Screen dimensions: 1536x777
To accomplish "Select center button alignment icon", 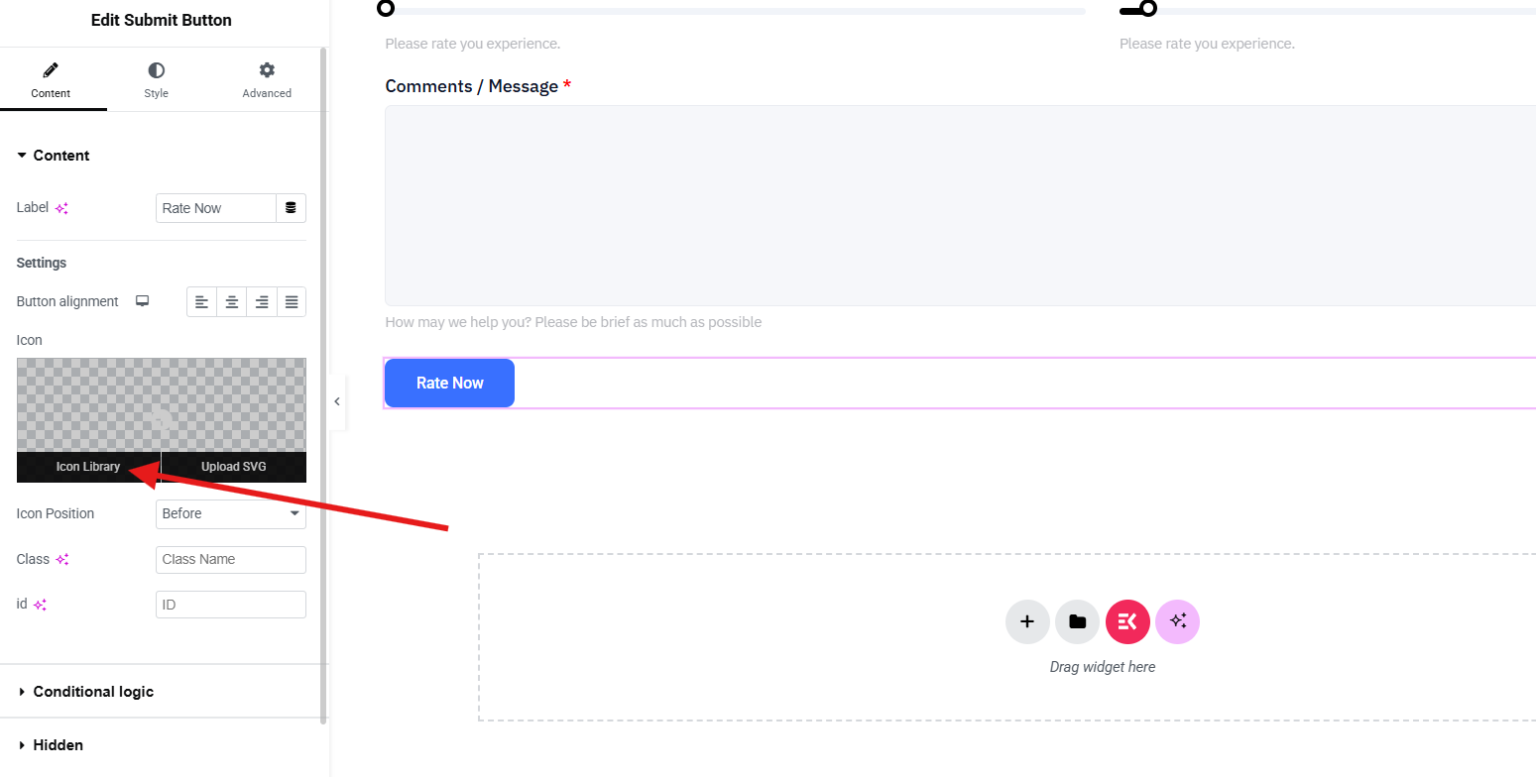I will [x=232, y=301].
